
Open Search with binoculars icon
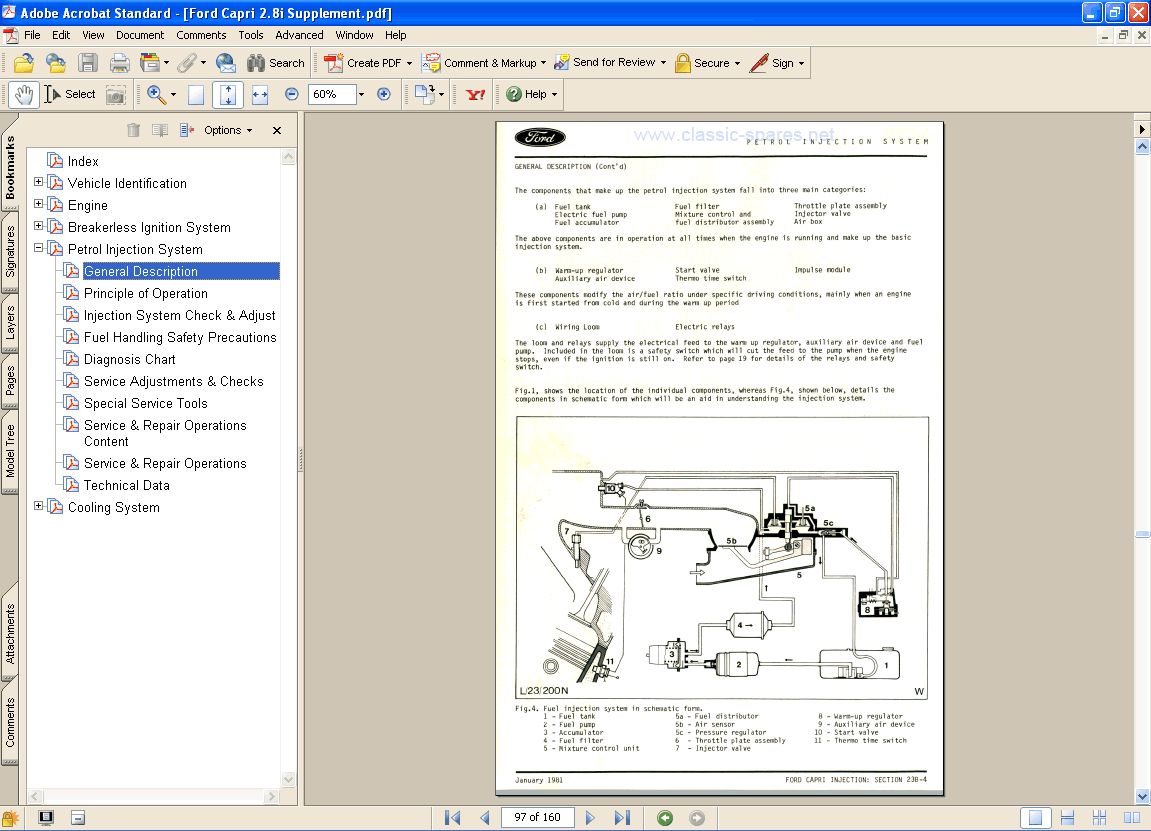pyautogui.click(x=275, y=63)
